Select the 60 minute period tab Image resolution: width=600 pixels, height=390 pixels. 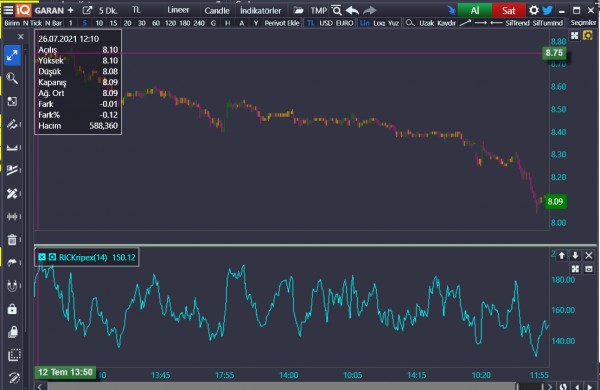coord(156,23)
